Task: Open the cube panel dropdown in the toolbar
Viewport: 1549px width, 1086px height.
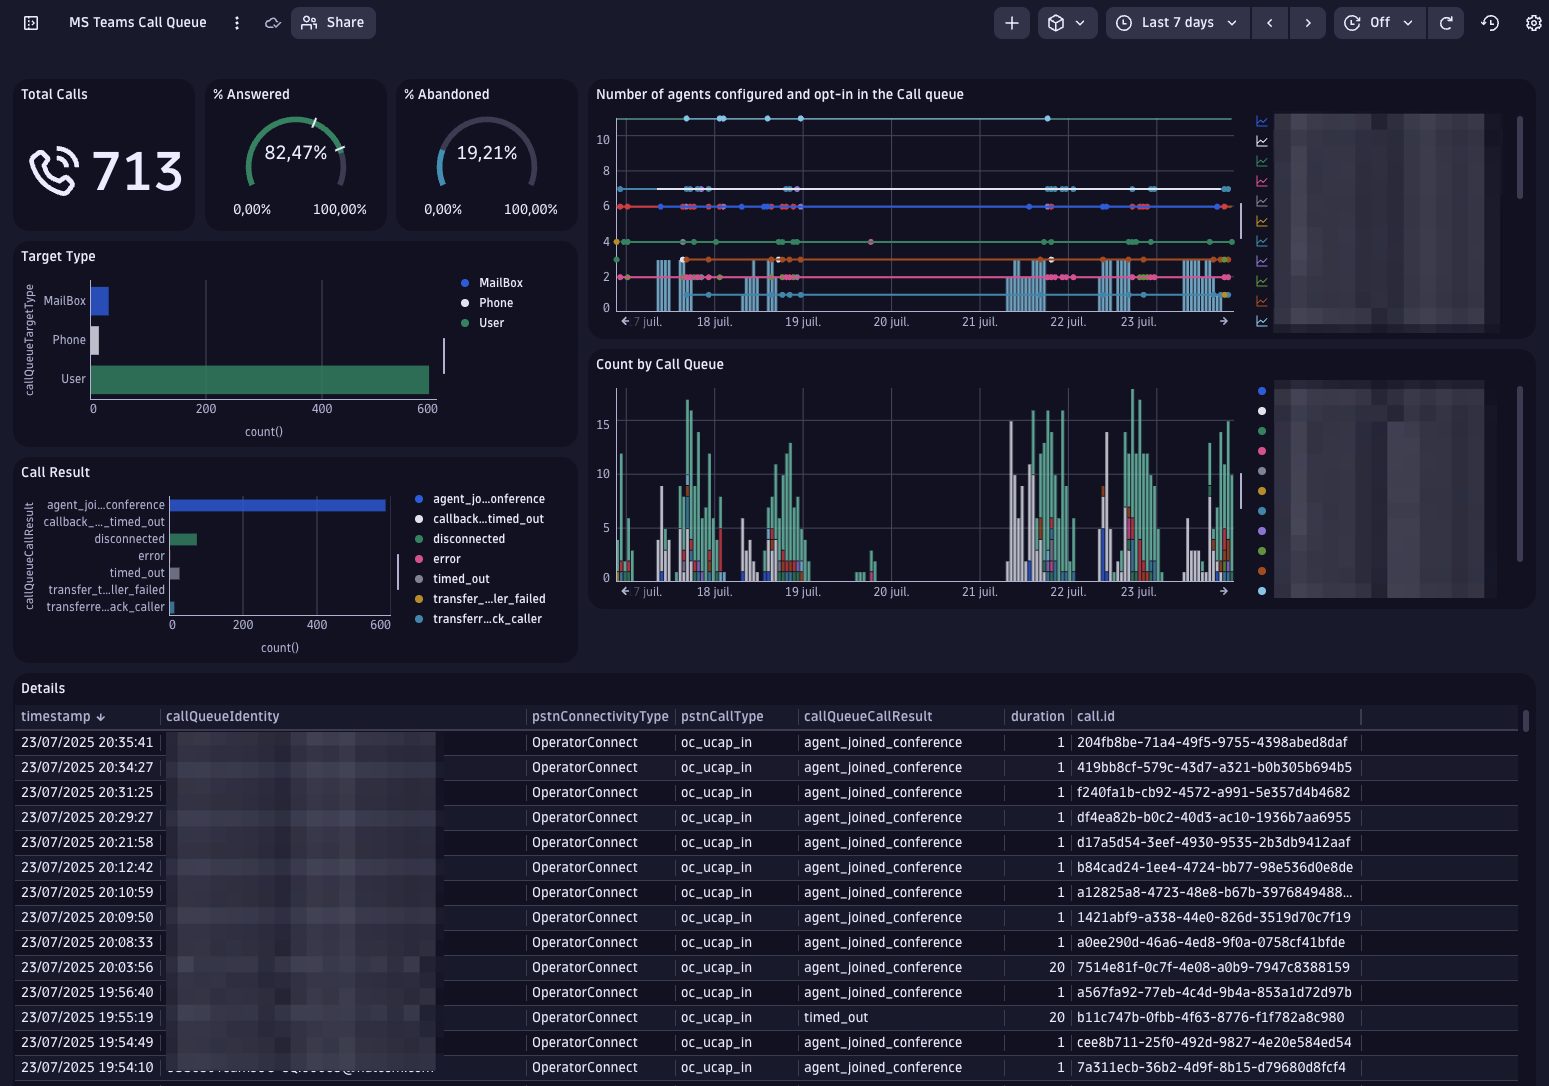Action: (x=1067, y=22)
